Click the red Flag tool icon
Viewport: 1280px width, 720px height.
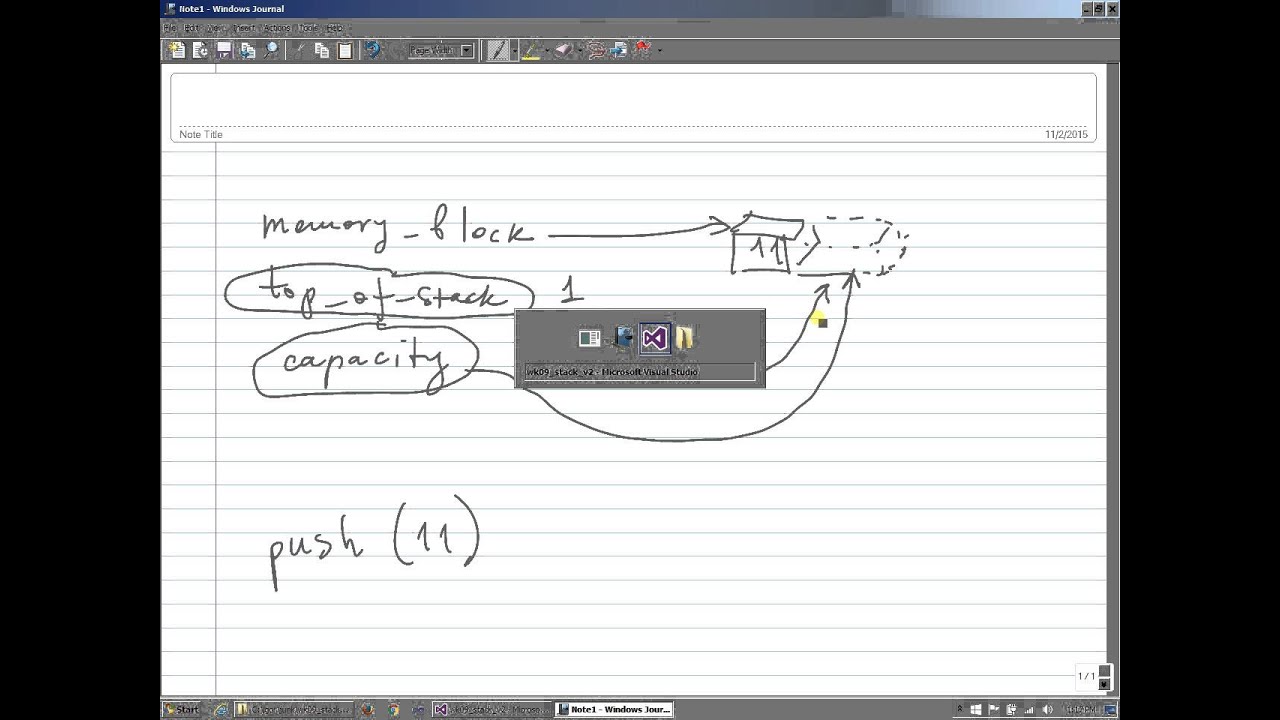643,48
